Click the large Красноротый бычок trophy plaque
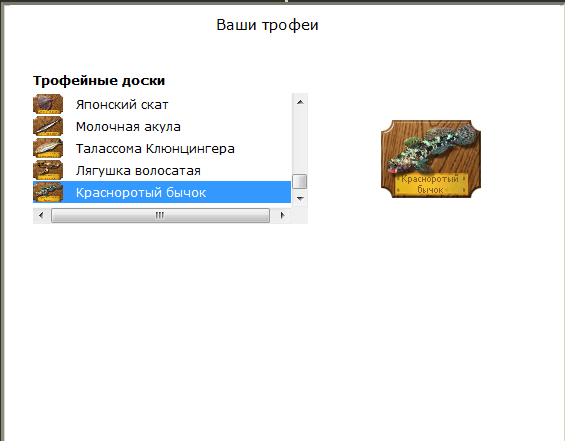 431,159
